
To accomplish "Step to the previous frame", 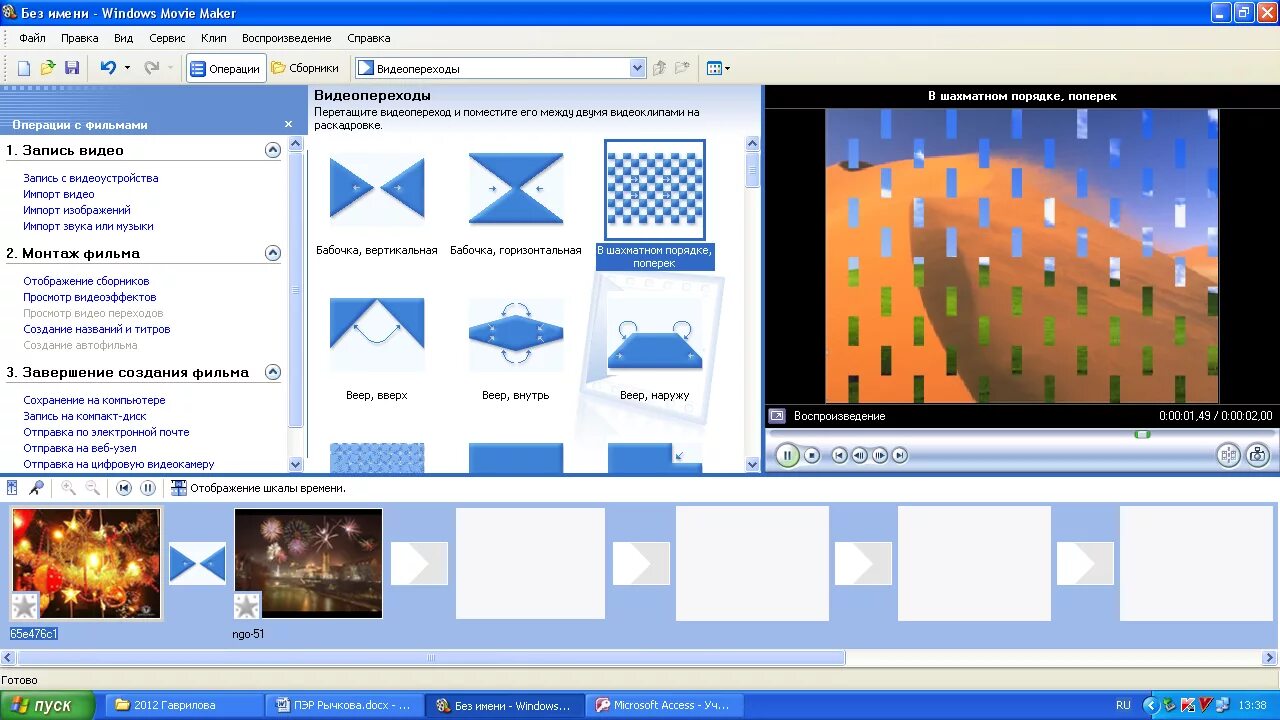I will [x=860, y=455].
